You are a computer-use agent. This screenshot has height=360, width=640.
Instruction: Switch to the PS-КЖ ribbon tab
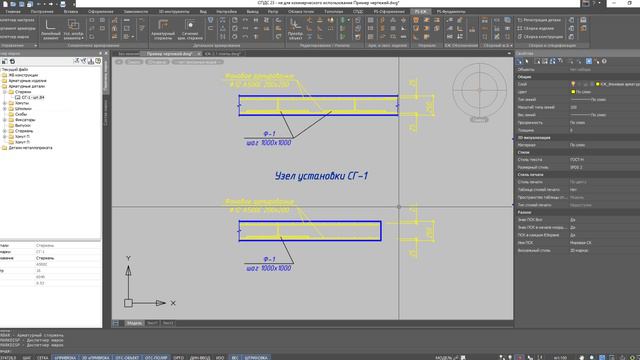pyautogui.click(x=420, y=11)
